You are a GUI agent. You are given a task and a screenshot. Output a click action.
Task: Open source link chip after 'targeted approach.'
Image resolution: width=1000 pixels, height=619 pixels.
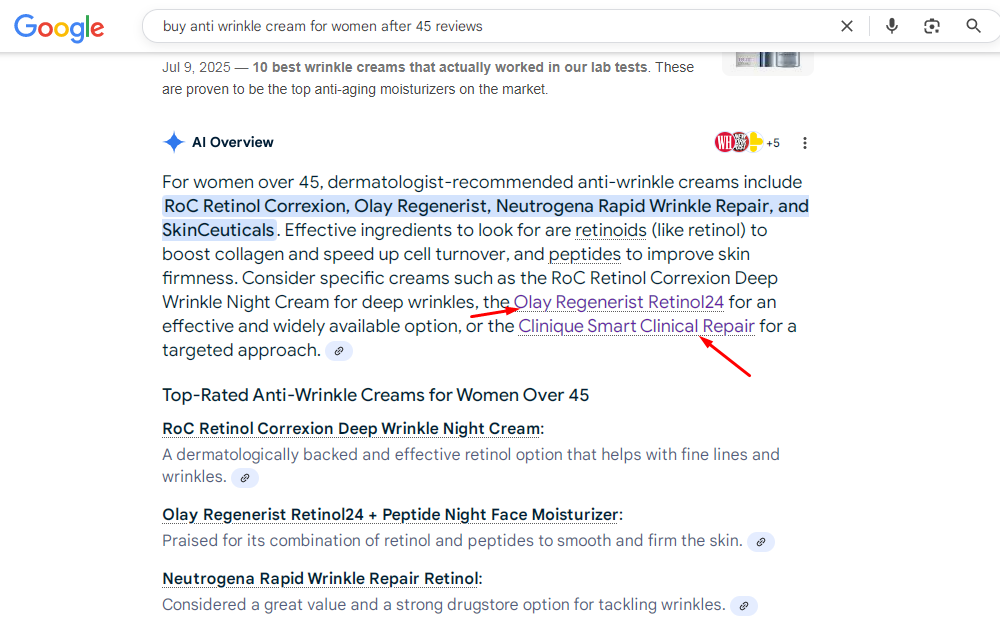click(x=339, y=351)
